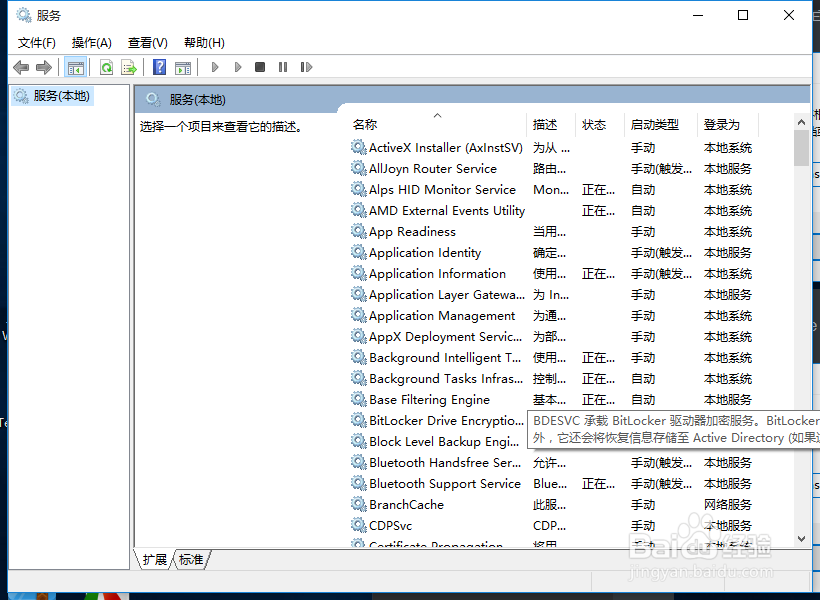Click 自动 startup type of AMD External Events
The width and height of the screenshot is (820, 600).
(x=643, y=211)
